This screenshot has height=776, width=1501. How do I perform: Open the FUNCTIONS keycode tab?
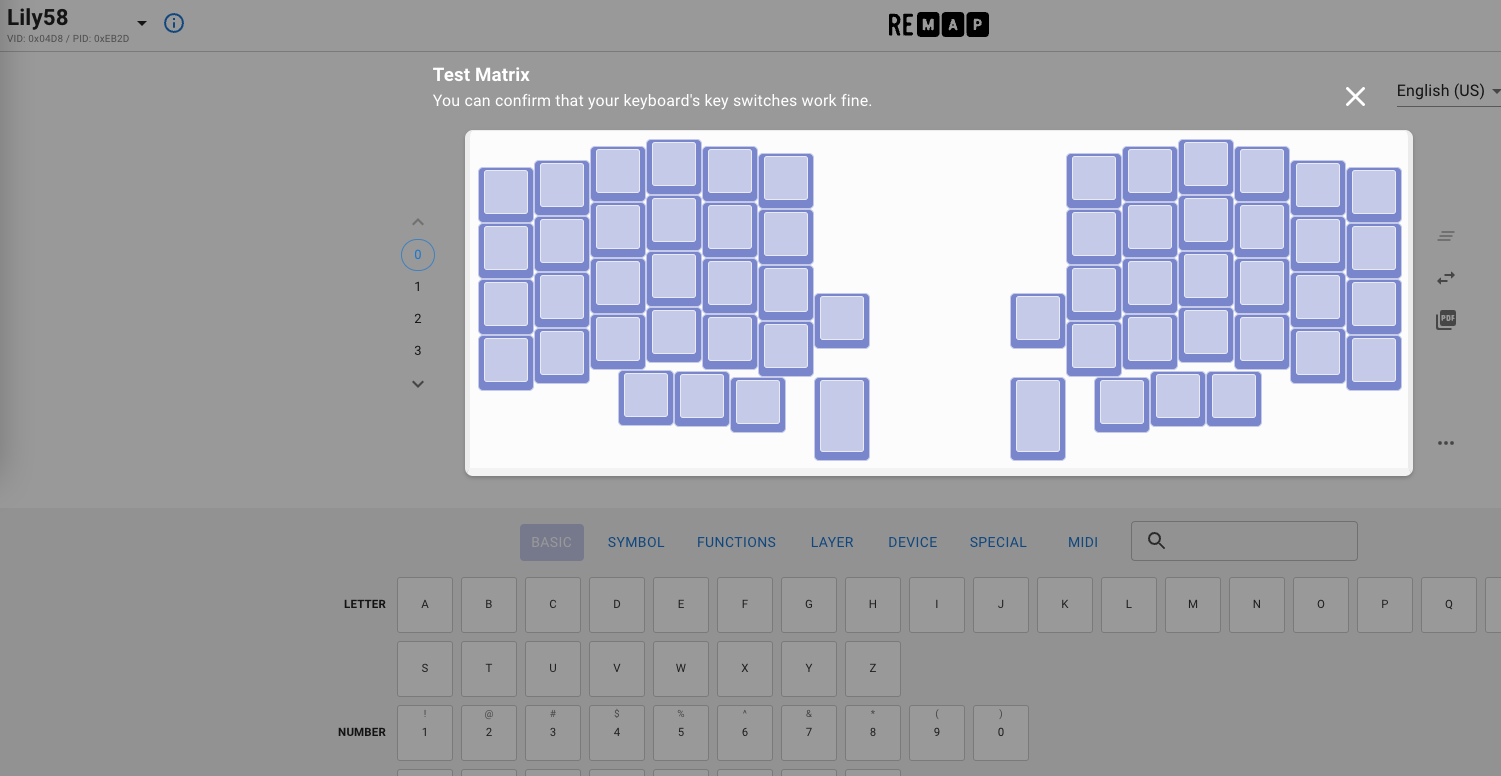coord(736,542)
